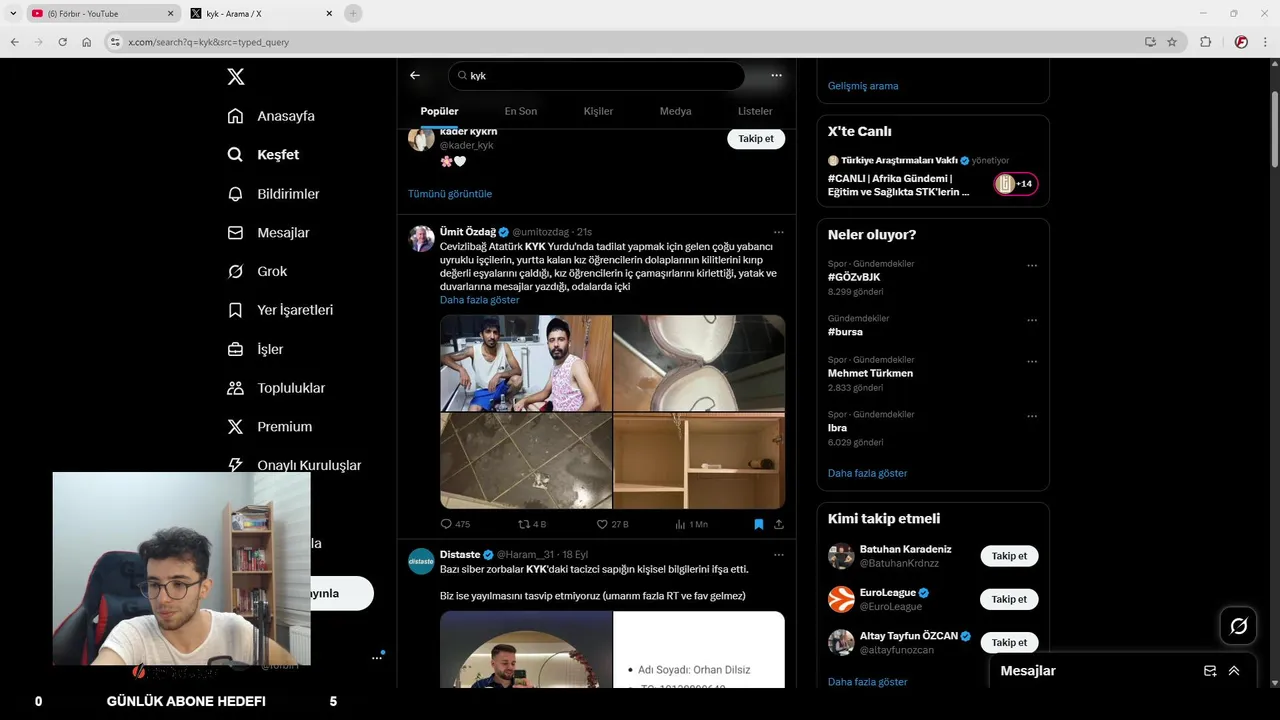Viewport: 1280px width, 720px height.
Task: Open Grok icon in sidebar
Action: tap(235, 271)
